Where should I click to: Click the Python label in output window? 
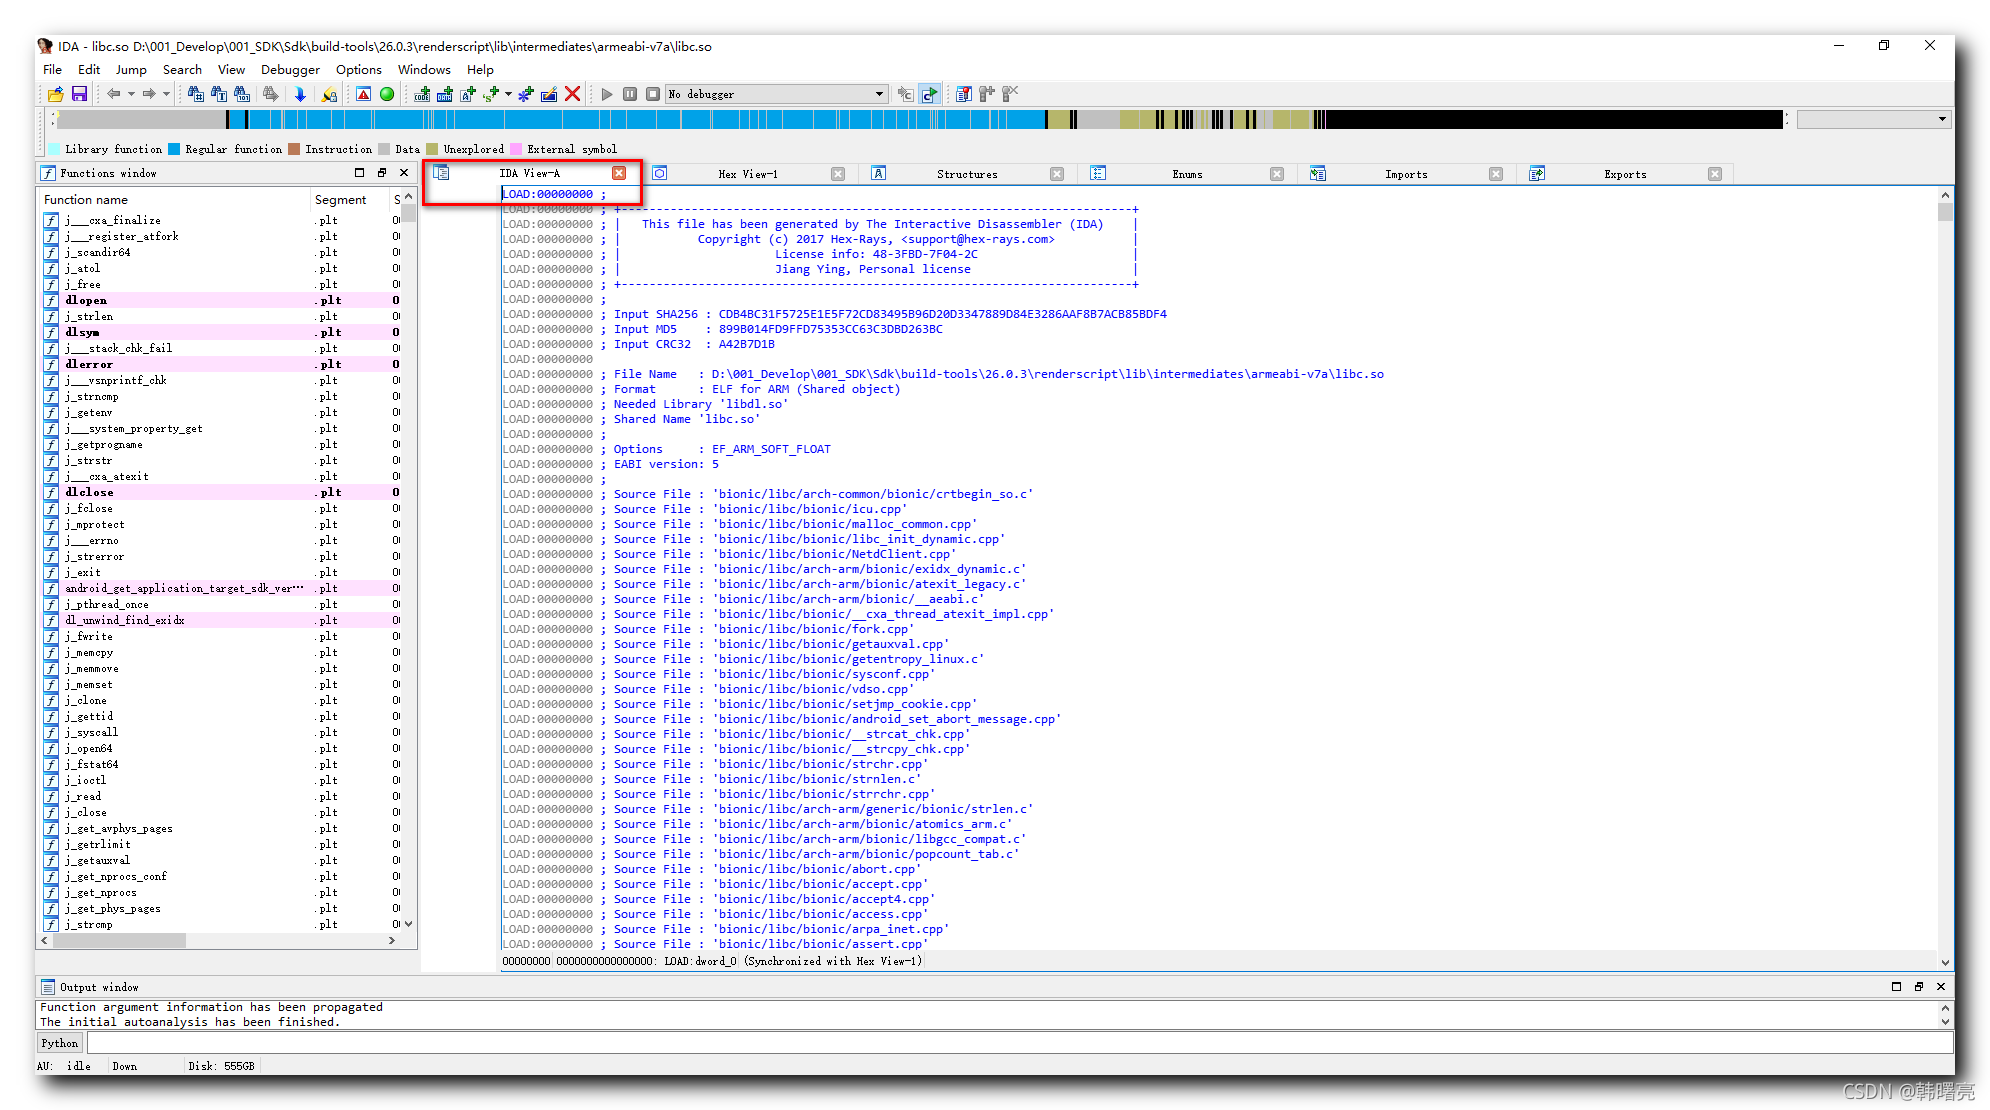click(x=58, y=1042)
